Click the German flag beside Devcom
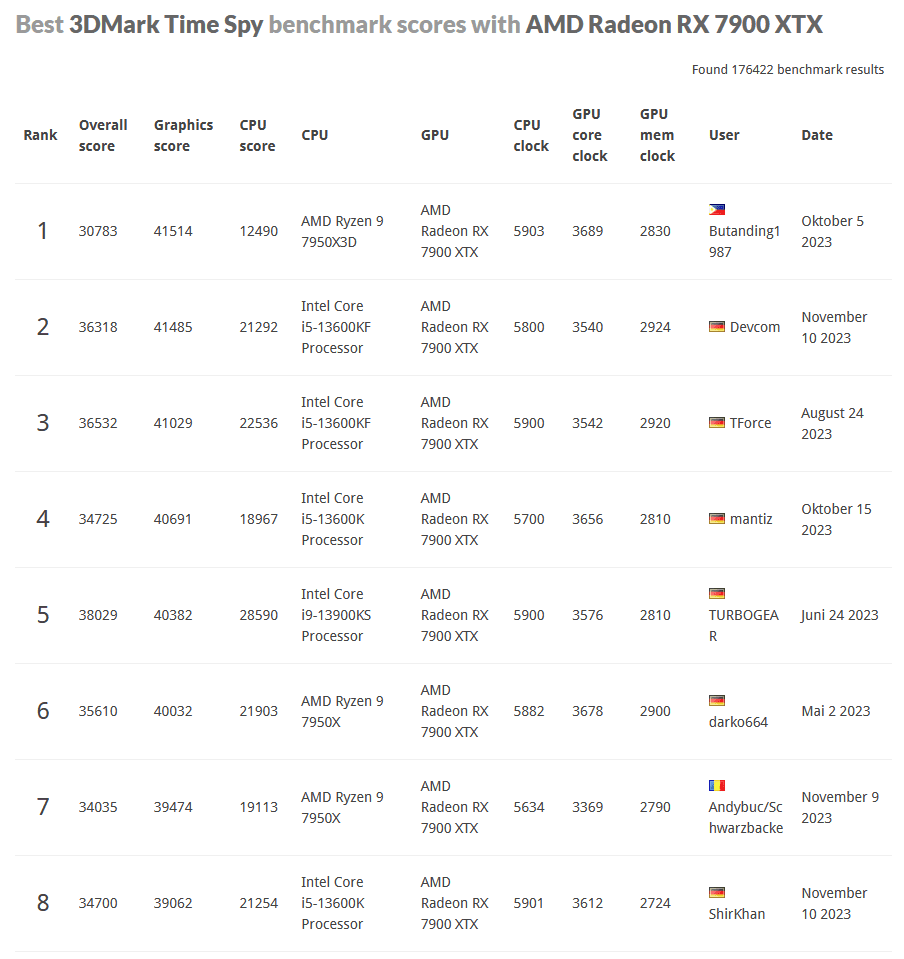Viewport: 904px width, 959px height. pos(717,327)
